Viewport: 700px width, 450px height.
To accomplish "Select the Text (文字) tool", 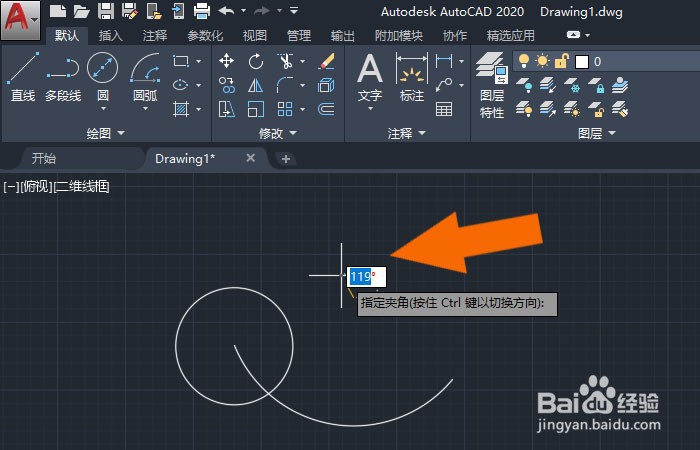I will [x=370, y=76].
